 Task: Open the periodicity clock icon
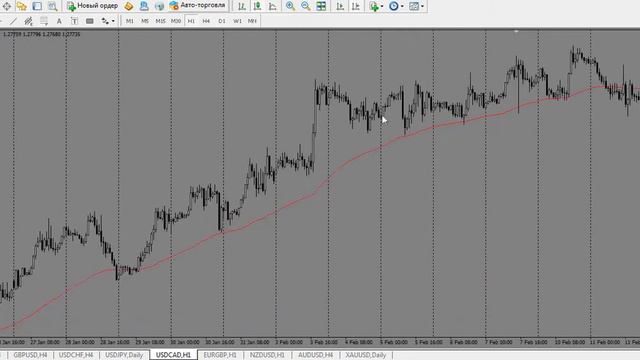click(x=393, y=6)
